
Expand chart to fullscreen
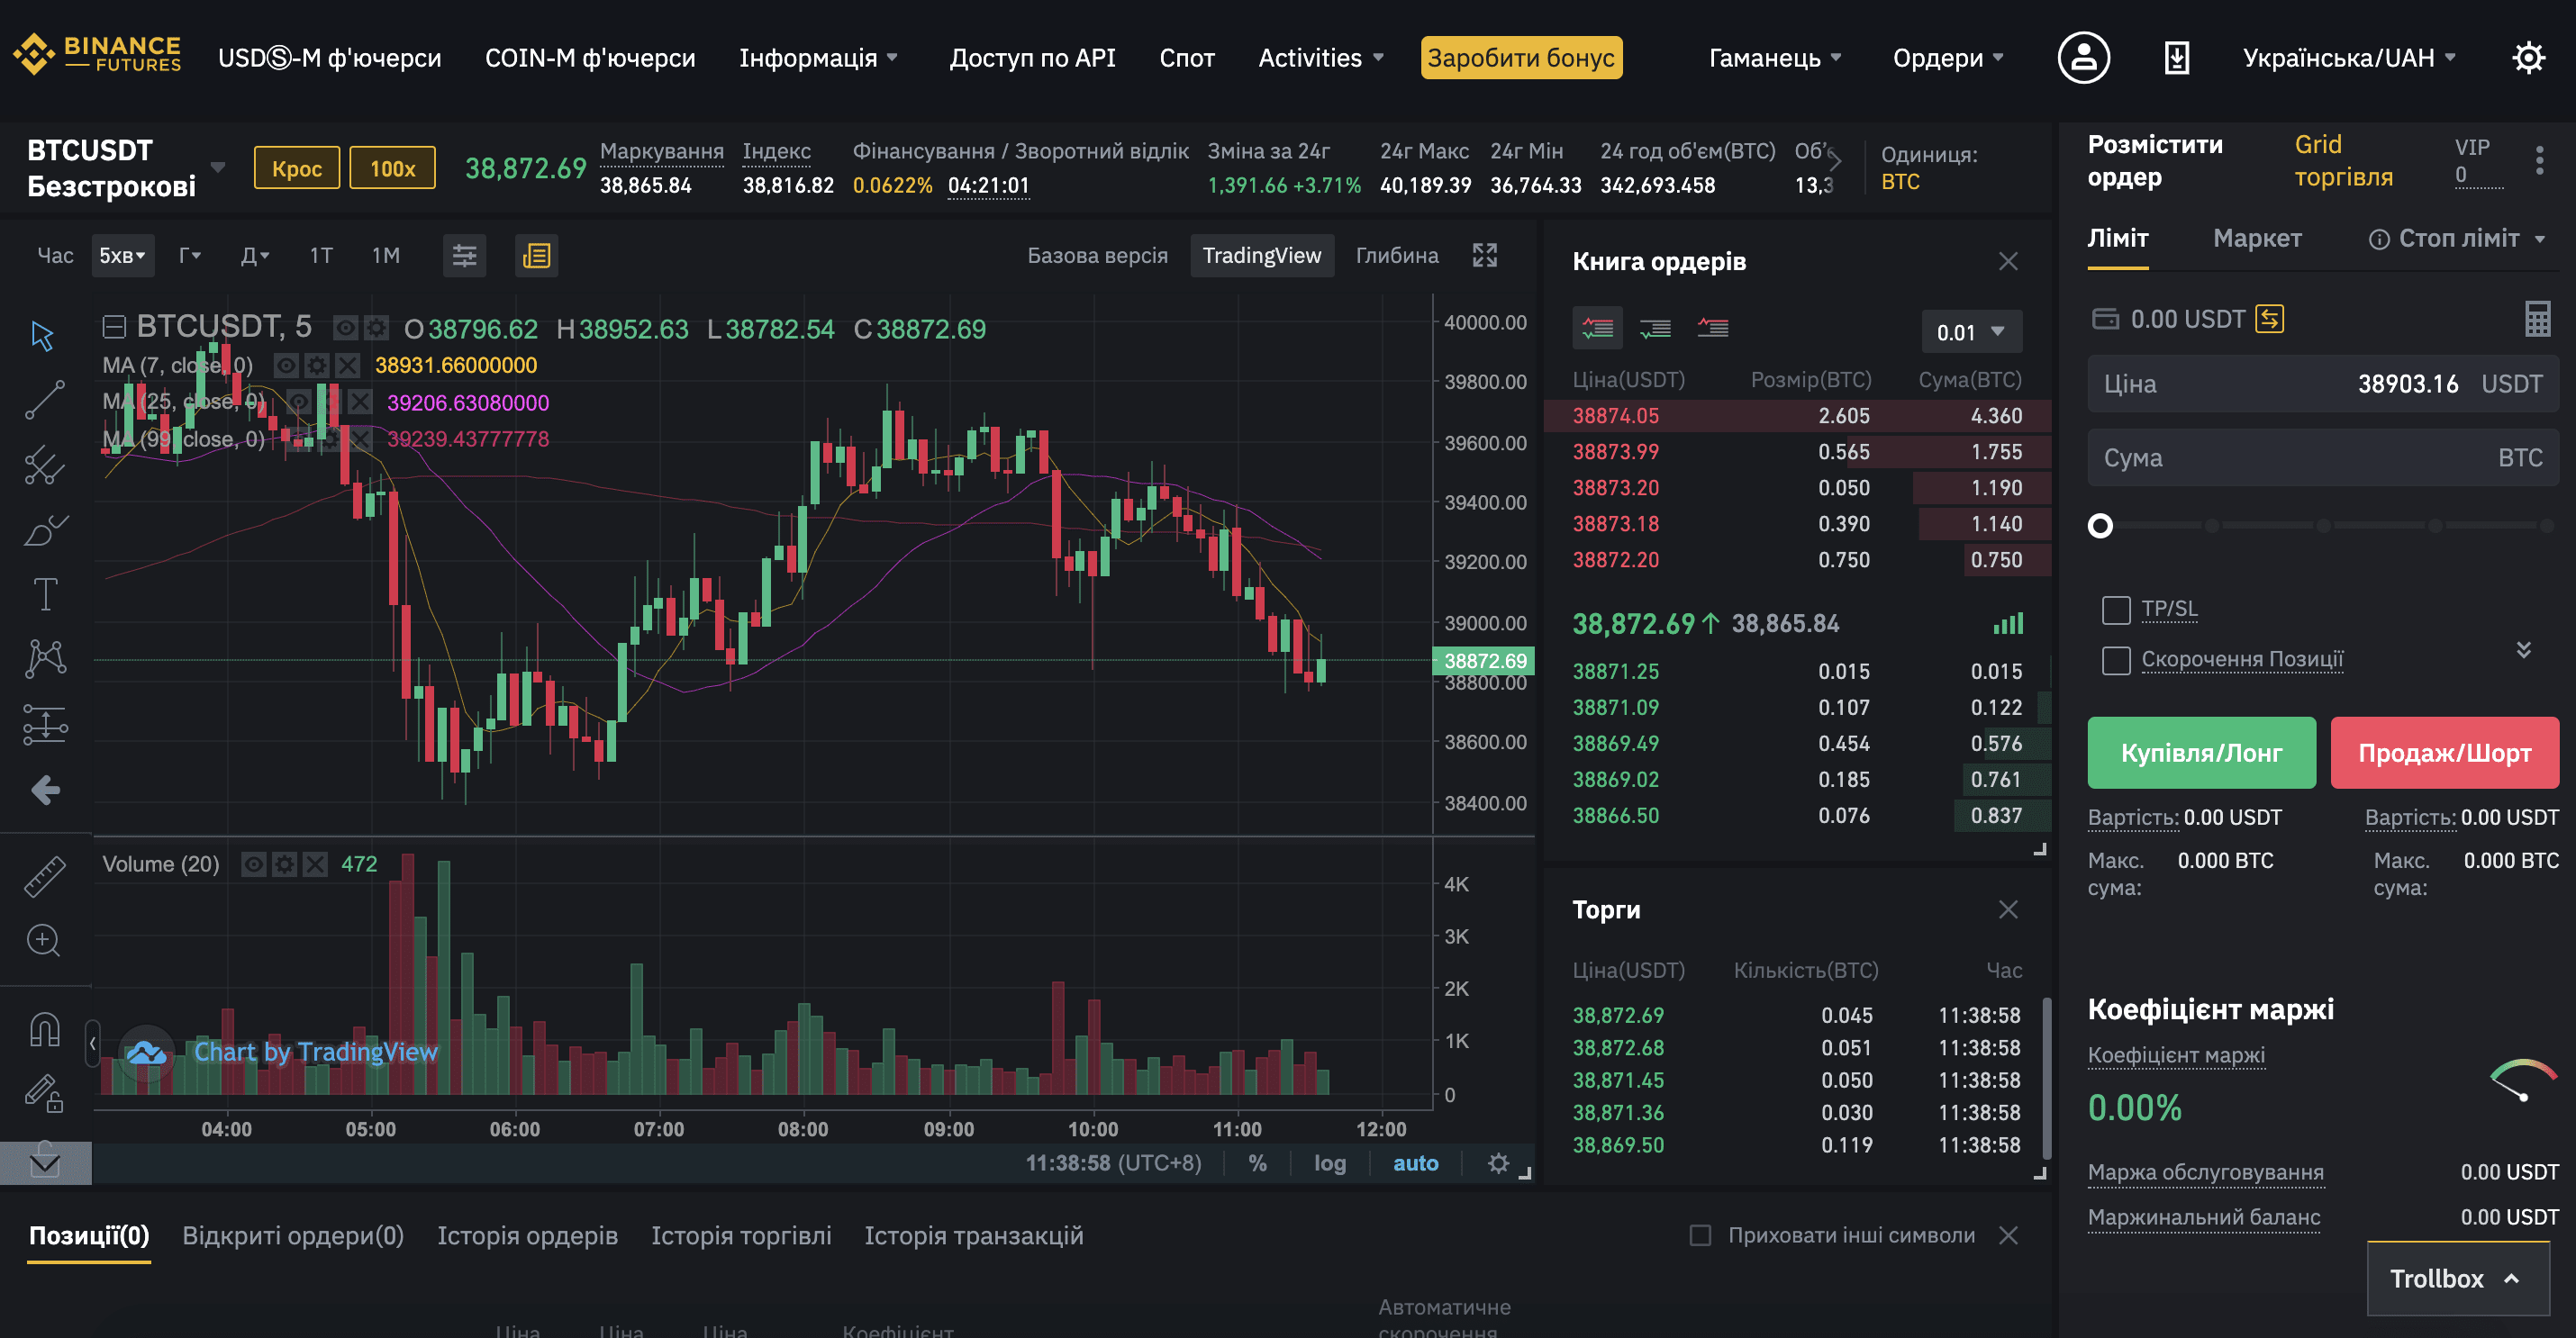pyautogui.click(x=1485, y=255)
